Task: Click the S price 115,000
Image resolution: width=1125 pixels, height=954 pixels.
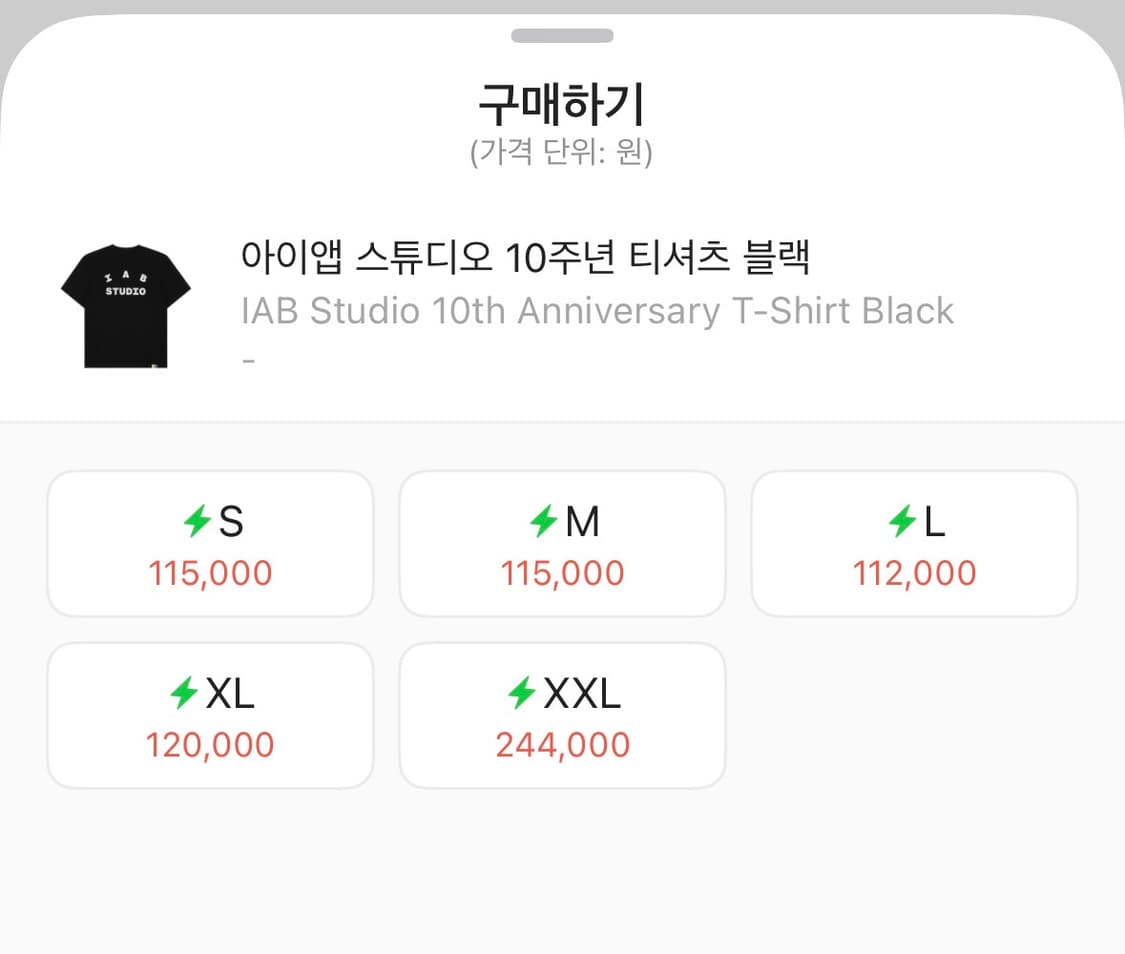Action: coord(210,573)
